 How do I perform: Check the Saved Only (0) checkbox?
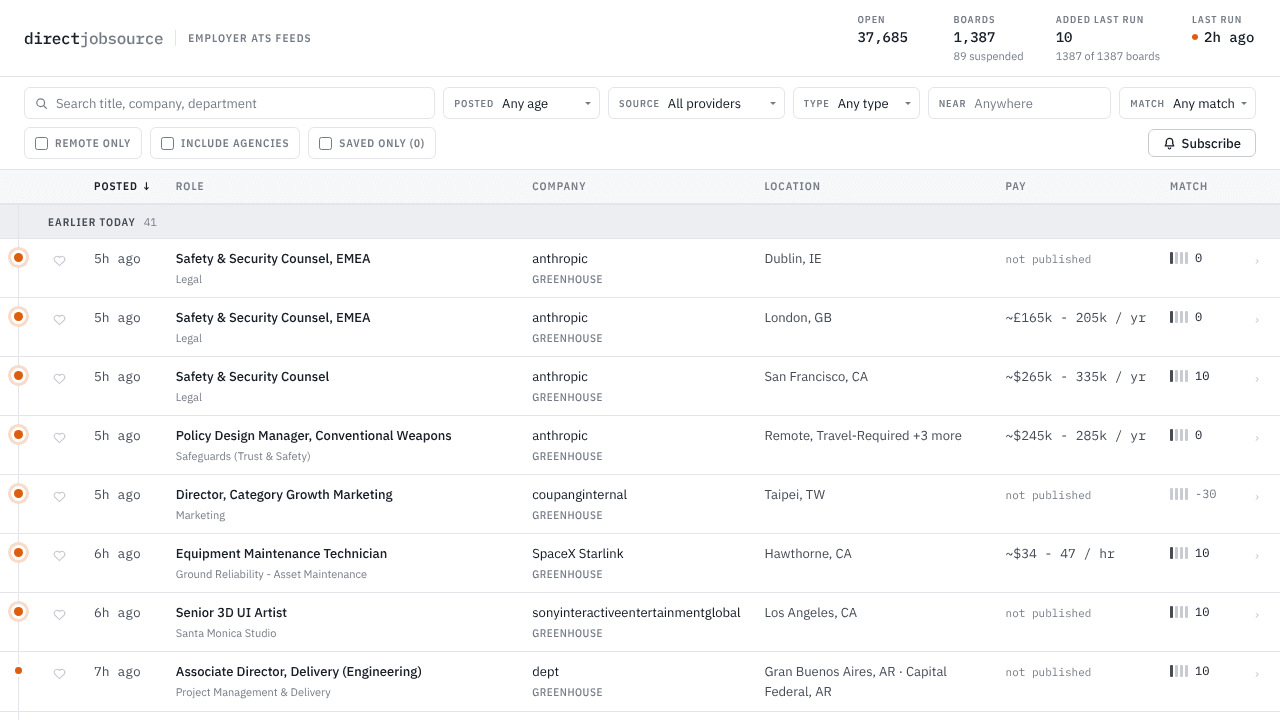[x=325, y=143]
